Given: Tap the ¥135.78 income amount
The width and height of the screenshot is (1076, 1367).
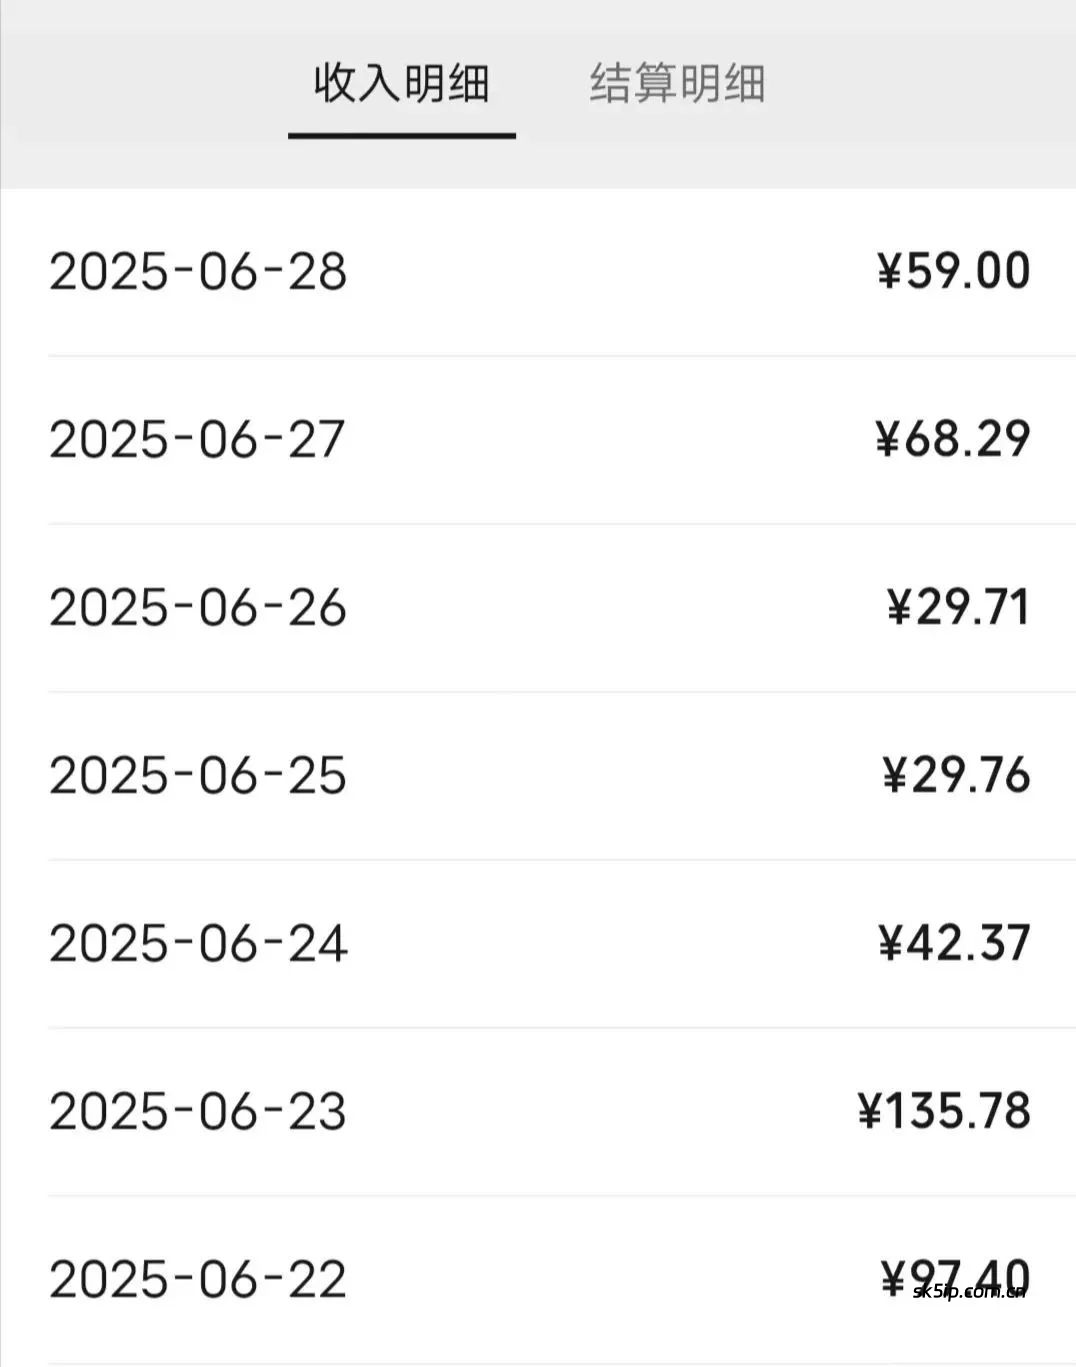Looking at the screenshot, I should point(944,1111).
